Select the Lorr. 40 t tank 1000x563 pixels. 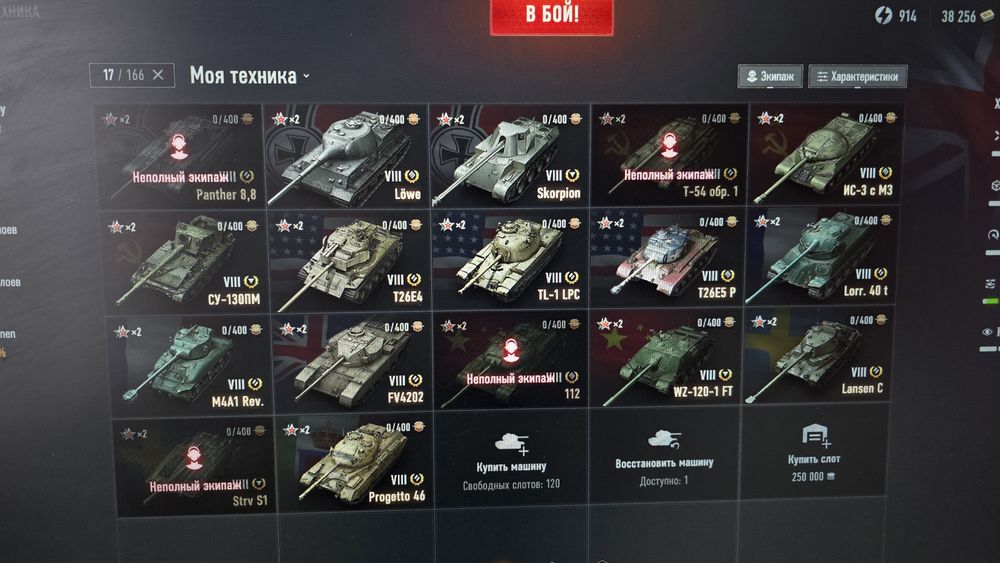click(x=823, y=257)
